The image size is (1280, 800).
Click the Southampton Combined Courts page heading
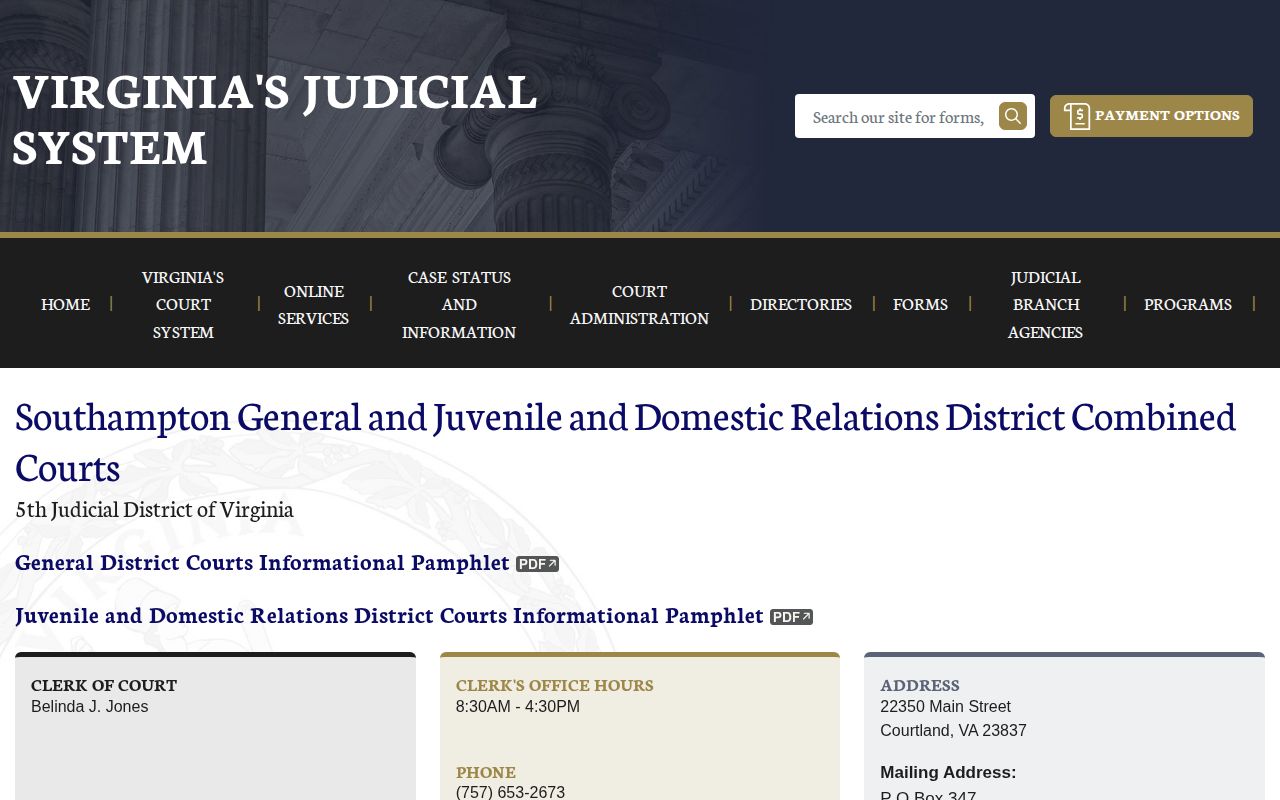[625, 441]
